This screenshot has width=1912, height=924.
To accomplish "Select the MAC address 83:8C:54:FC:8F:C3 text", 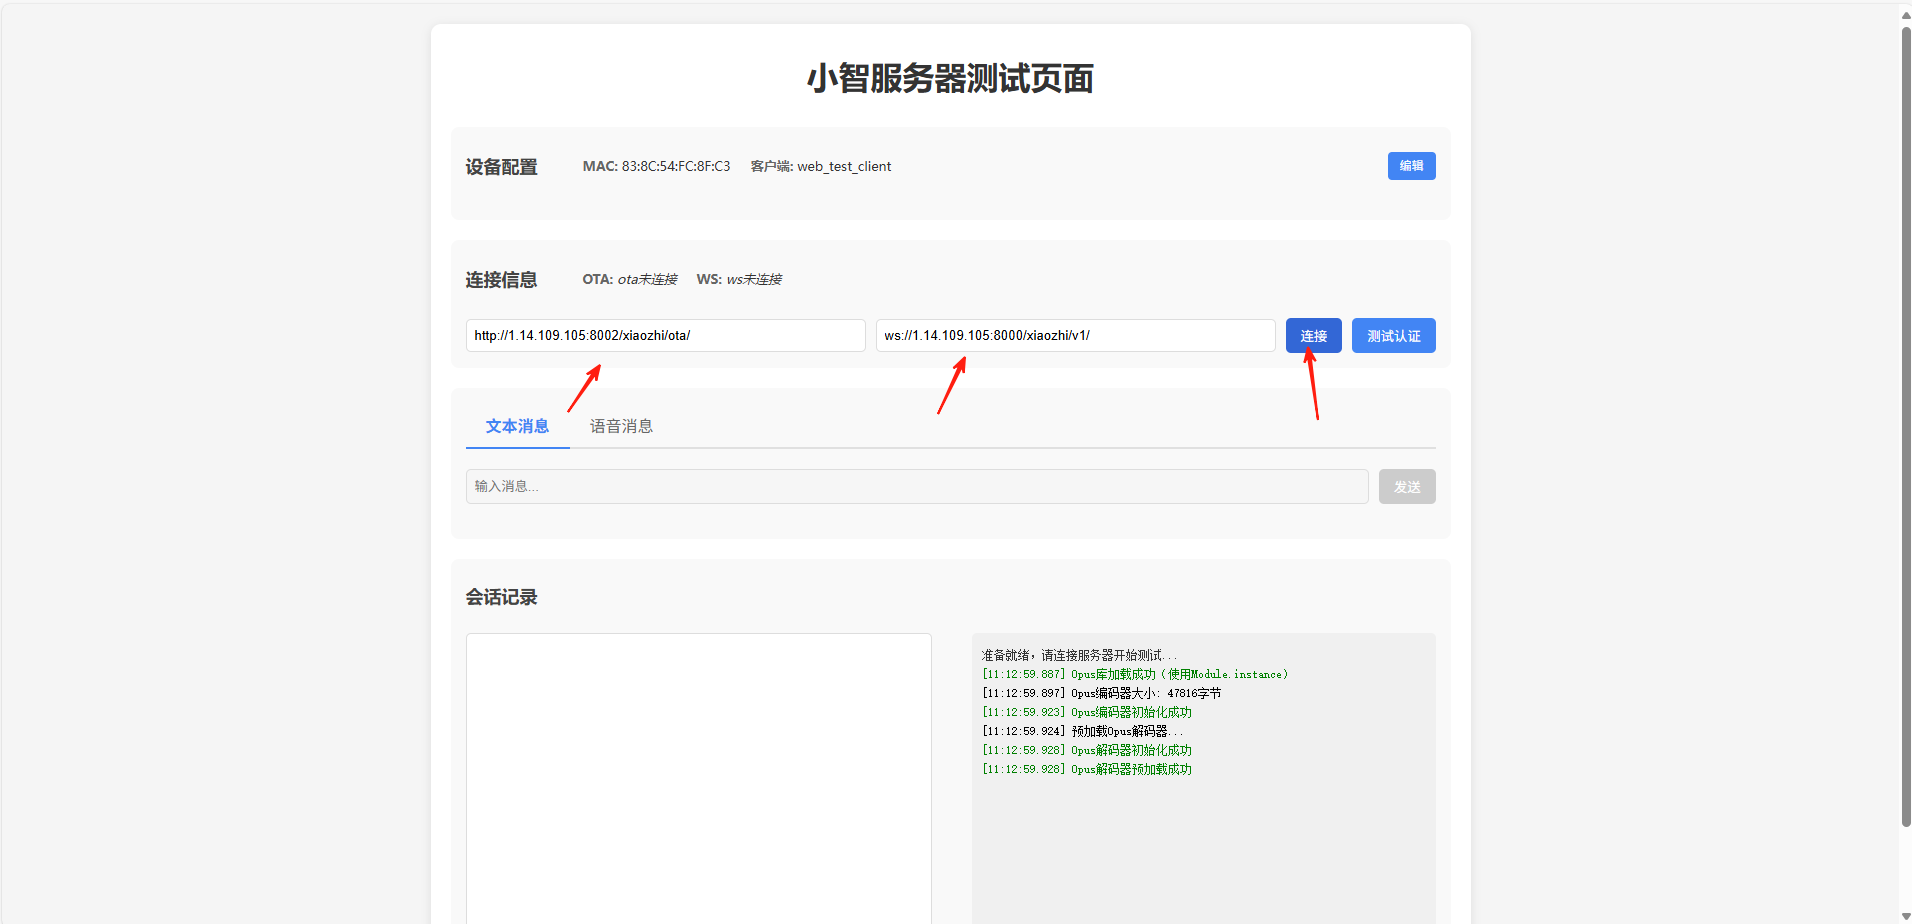I will coord(676,166).
